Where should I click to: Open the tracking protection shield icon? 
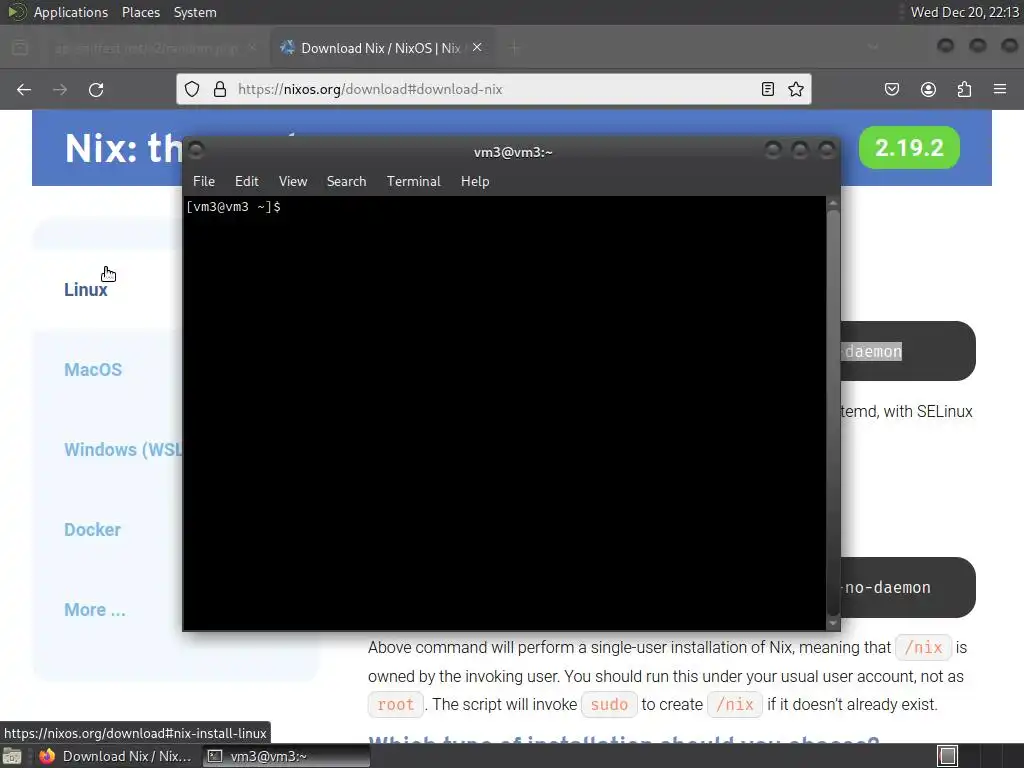(x=192, y=89)
